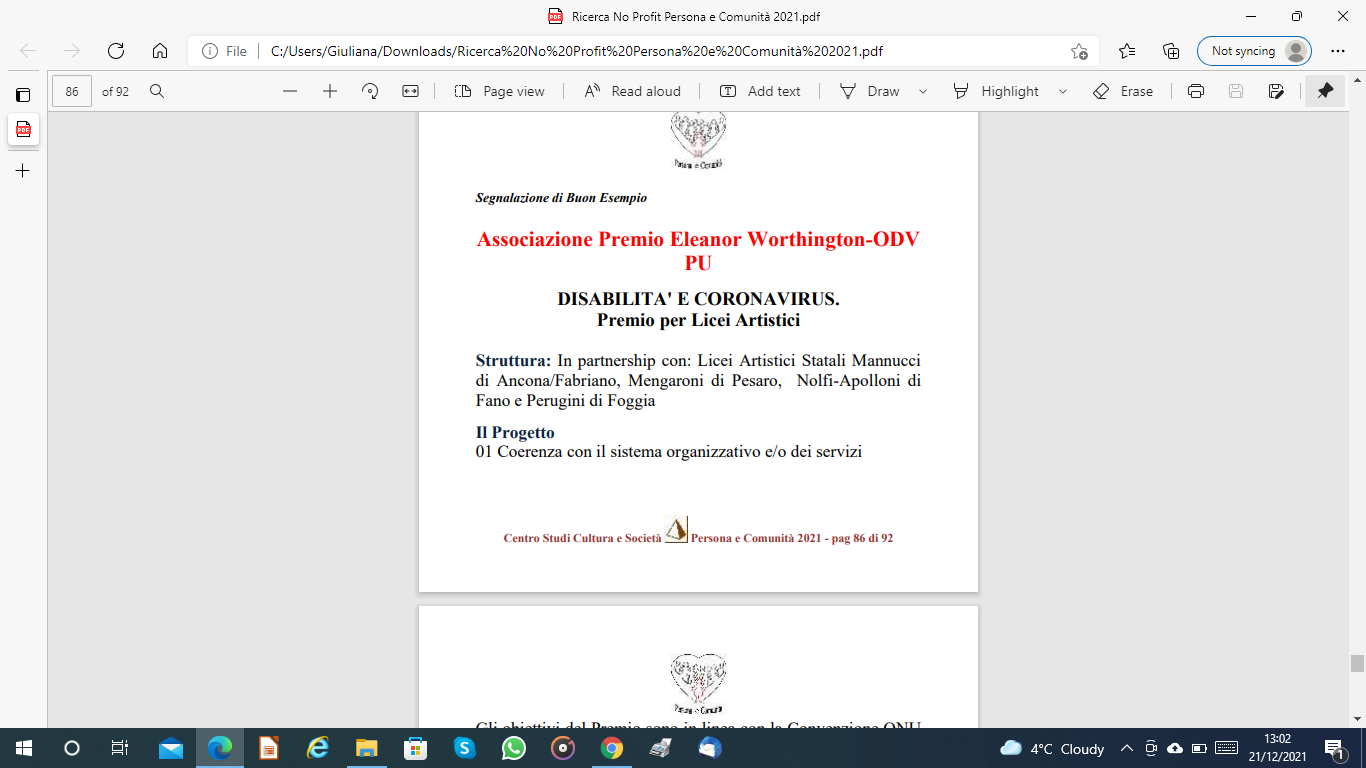1366x768 pixels.
Task: Click the Fit to width icon
Action: tap(410, 91)
